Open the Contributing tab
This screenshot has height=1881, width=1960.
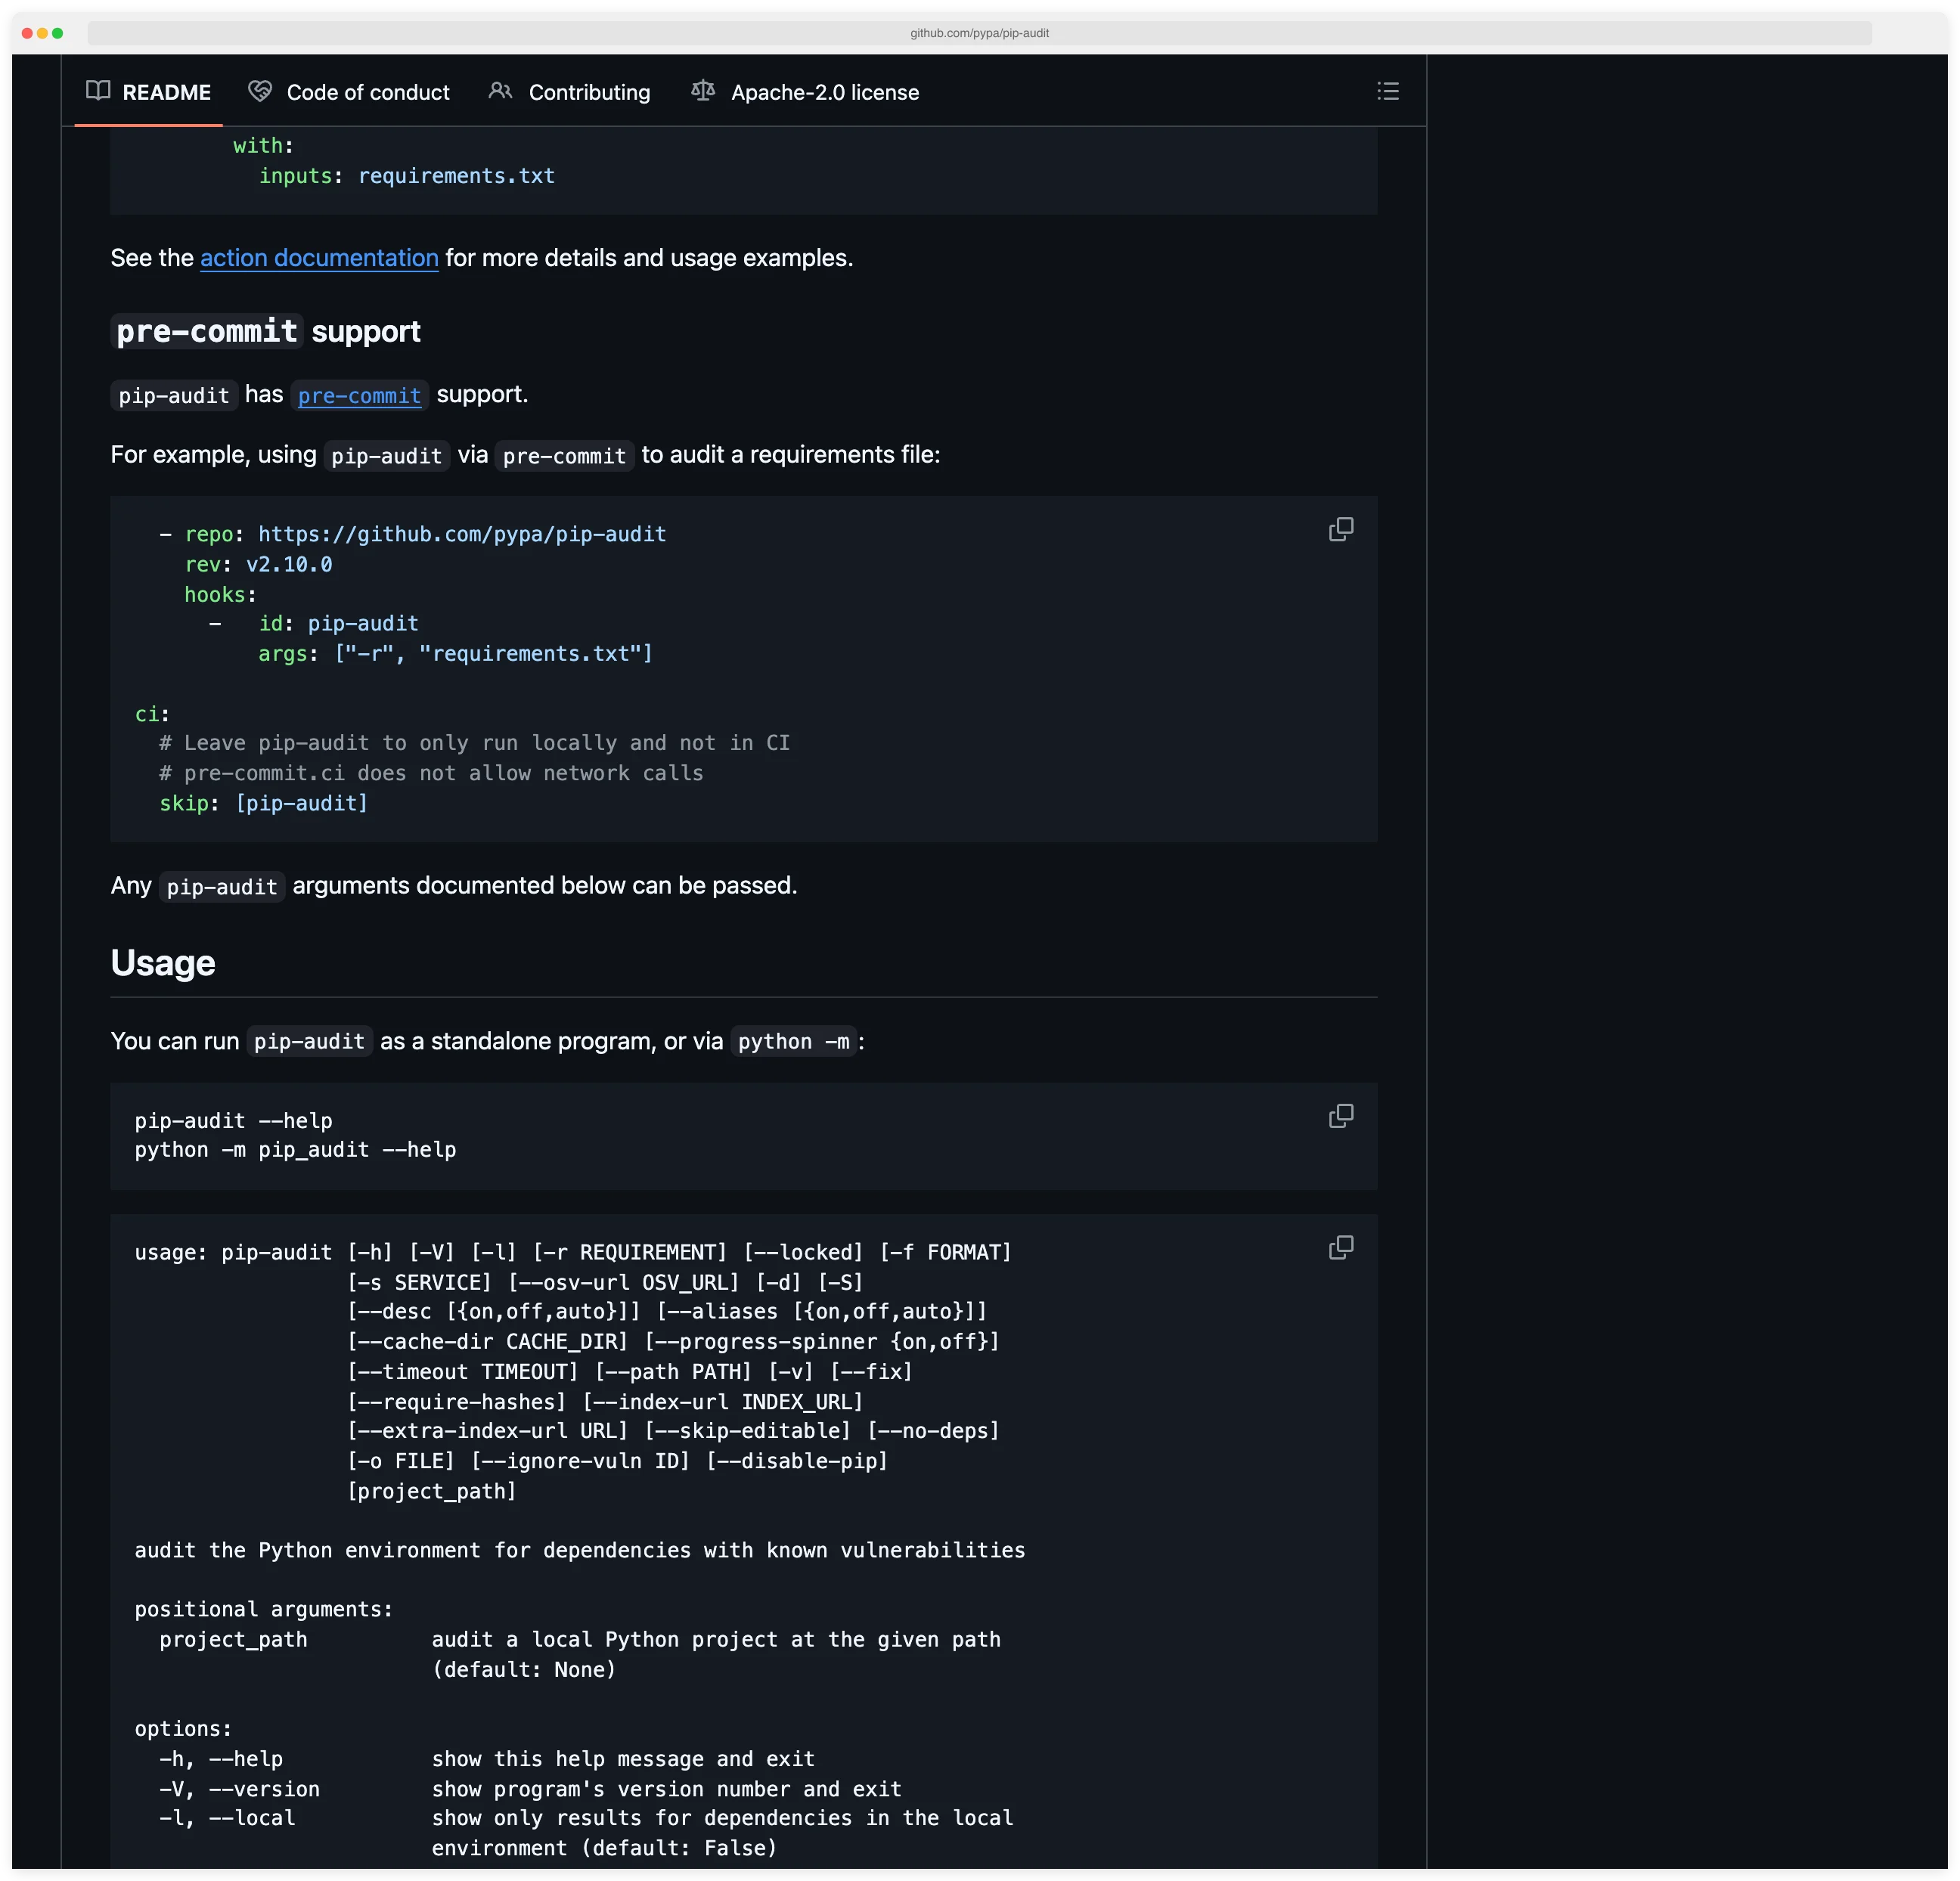click(589, 92)
